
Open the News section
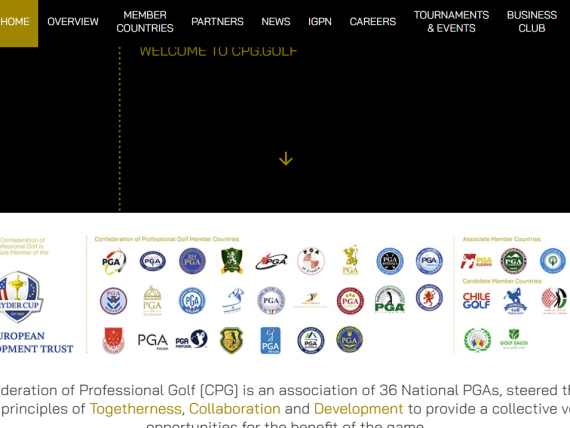(276, 22)
